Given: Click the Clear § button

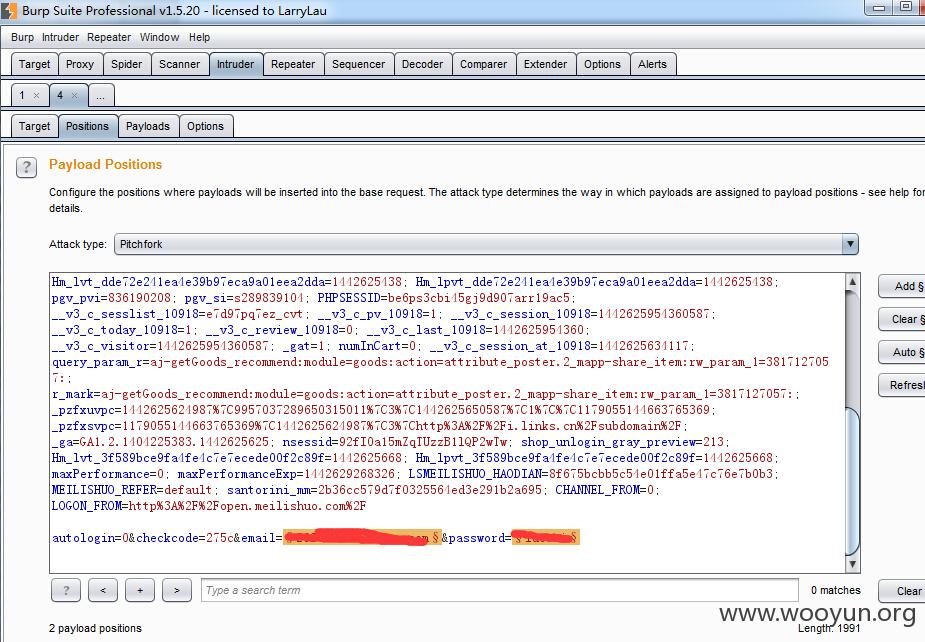Looking at the screenshot, I should pyautogui.click(x=902, y=319).
